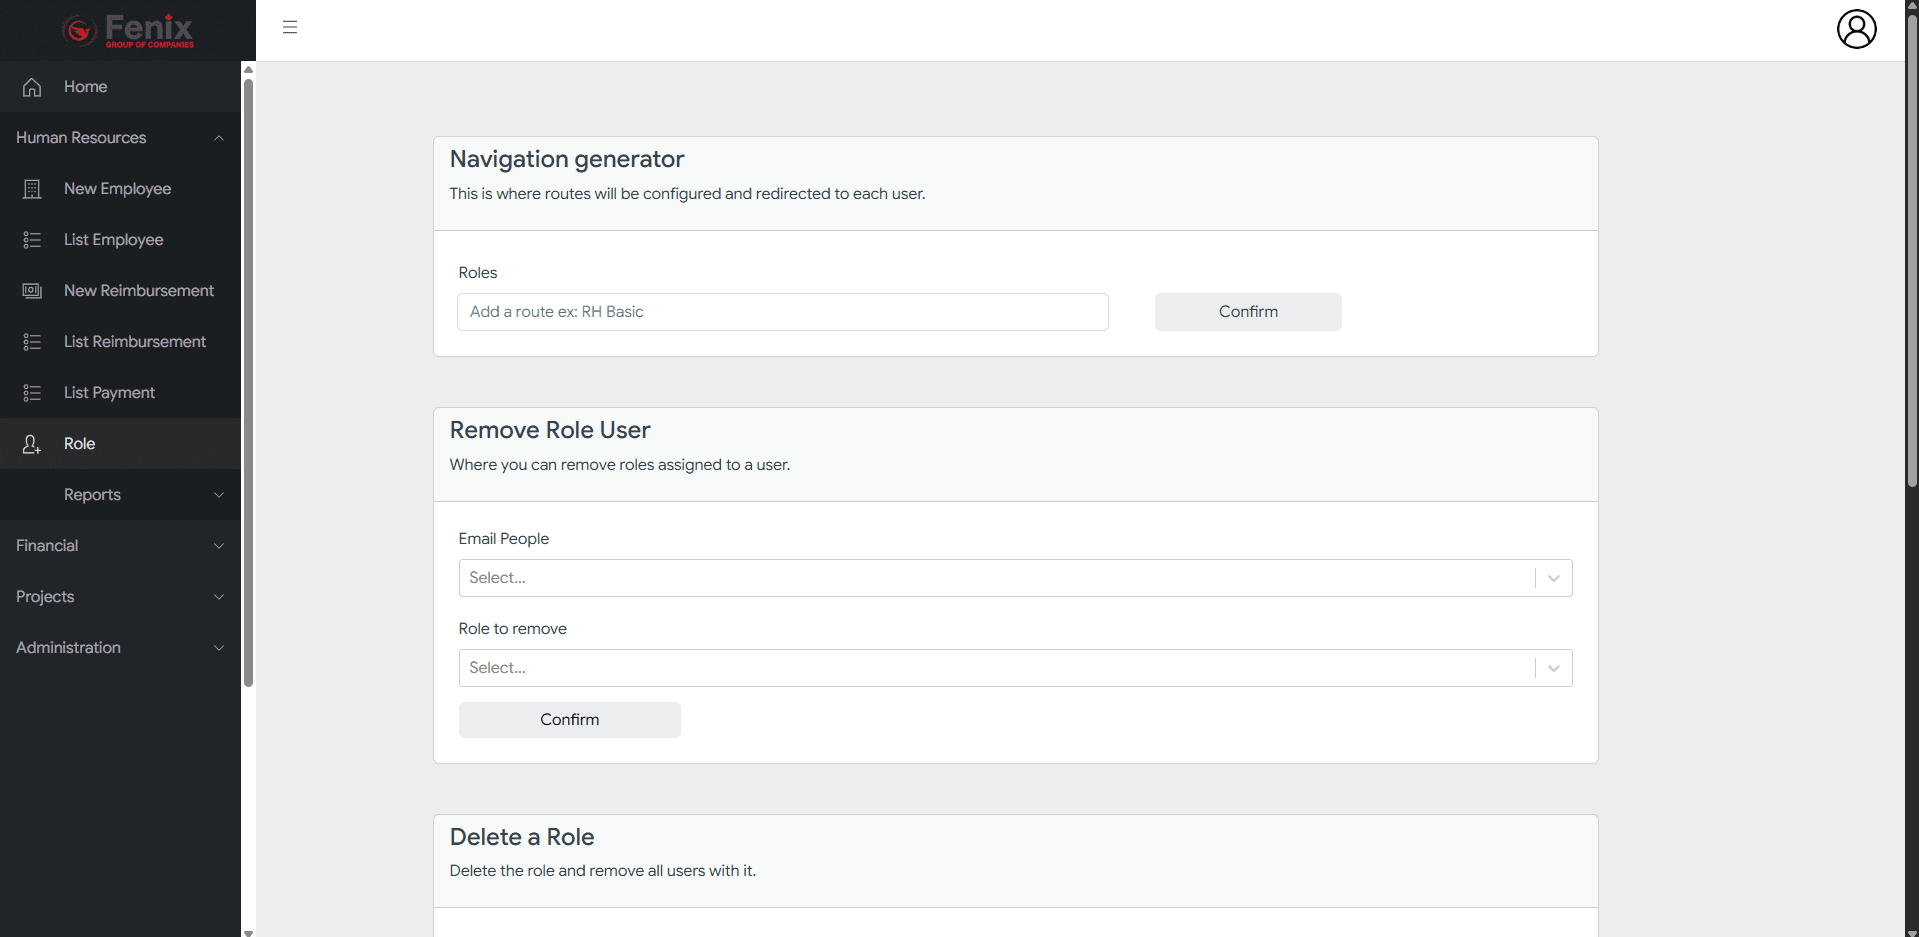Click the Remove Role User heading
Viewport: 1919px width, 937px height.
550,430
